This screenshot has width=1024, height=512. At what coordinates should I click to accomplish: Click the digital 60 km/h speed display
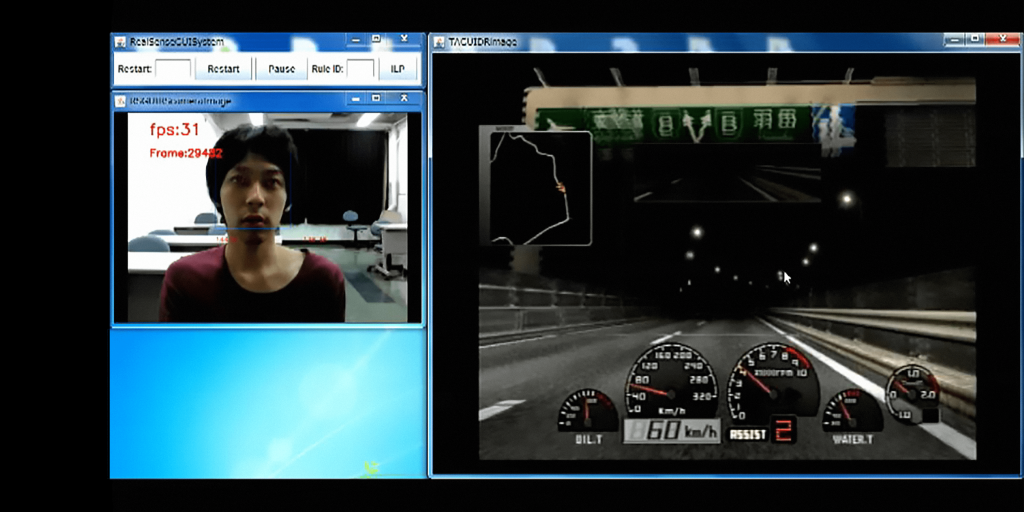(672, 431)
